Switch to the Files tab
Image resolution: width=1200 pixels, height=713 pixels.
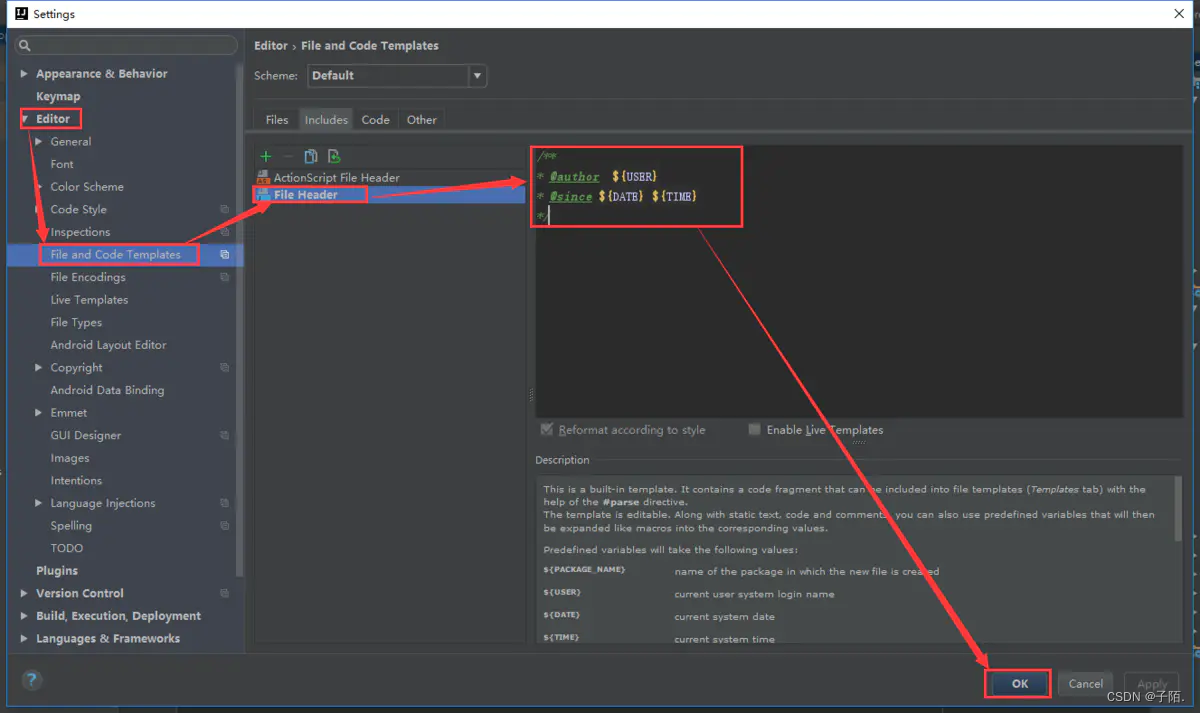277,119
